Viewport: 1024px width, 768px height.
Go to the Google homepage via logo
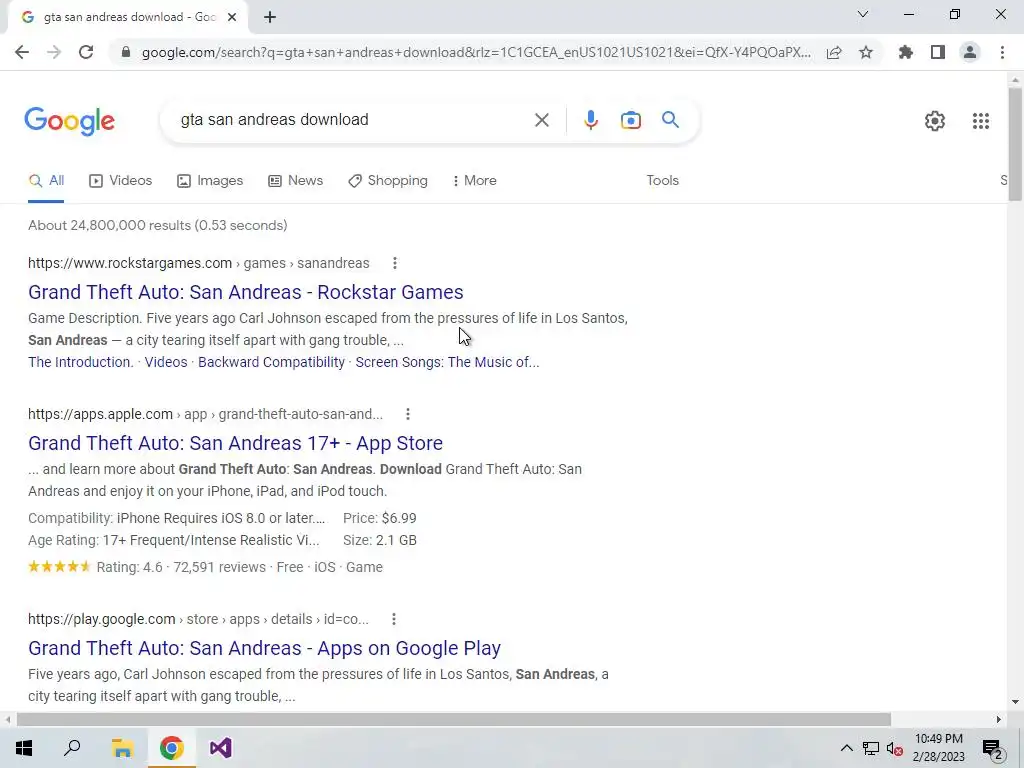coord(69,121)
